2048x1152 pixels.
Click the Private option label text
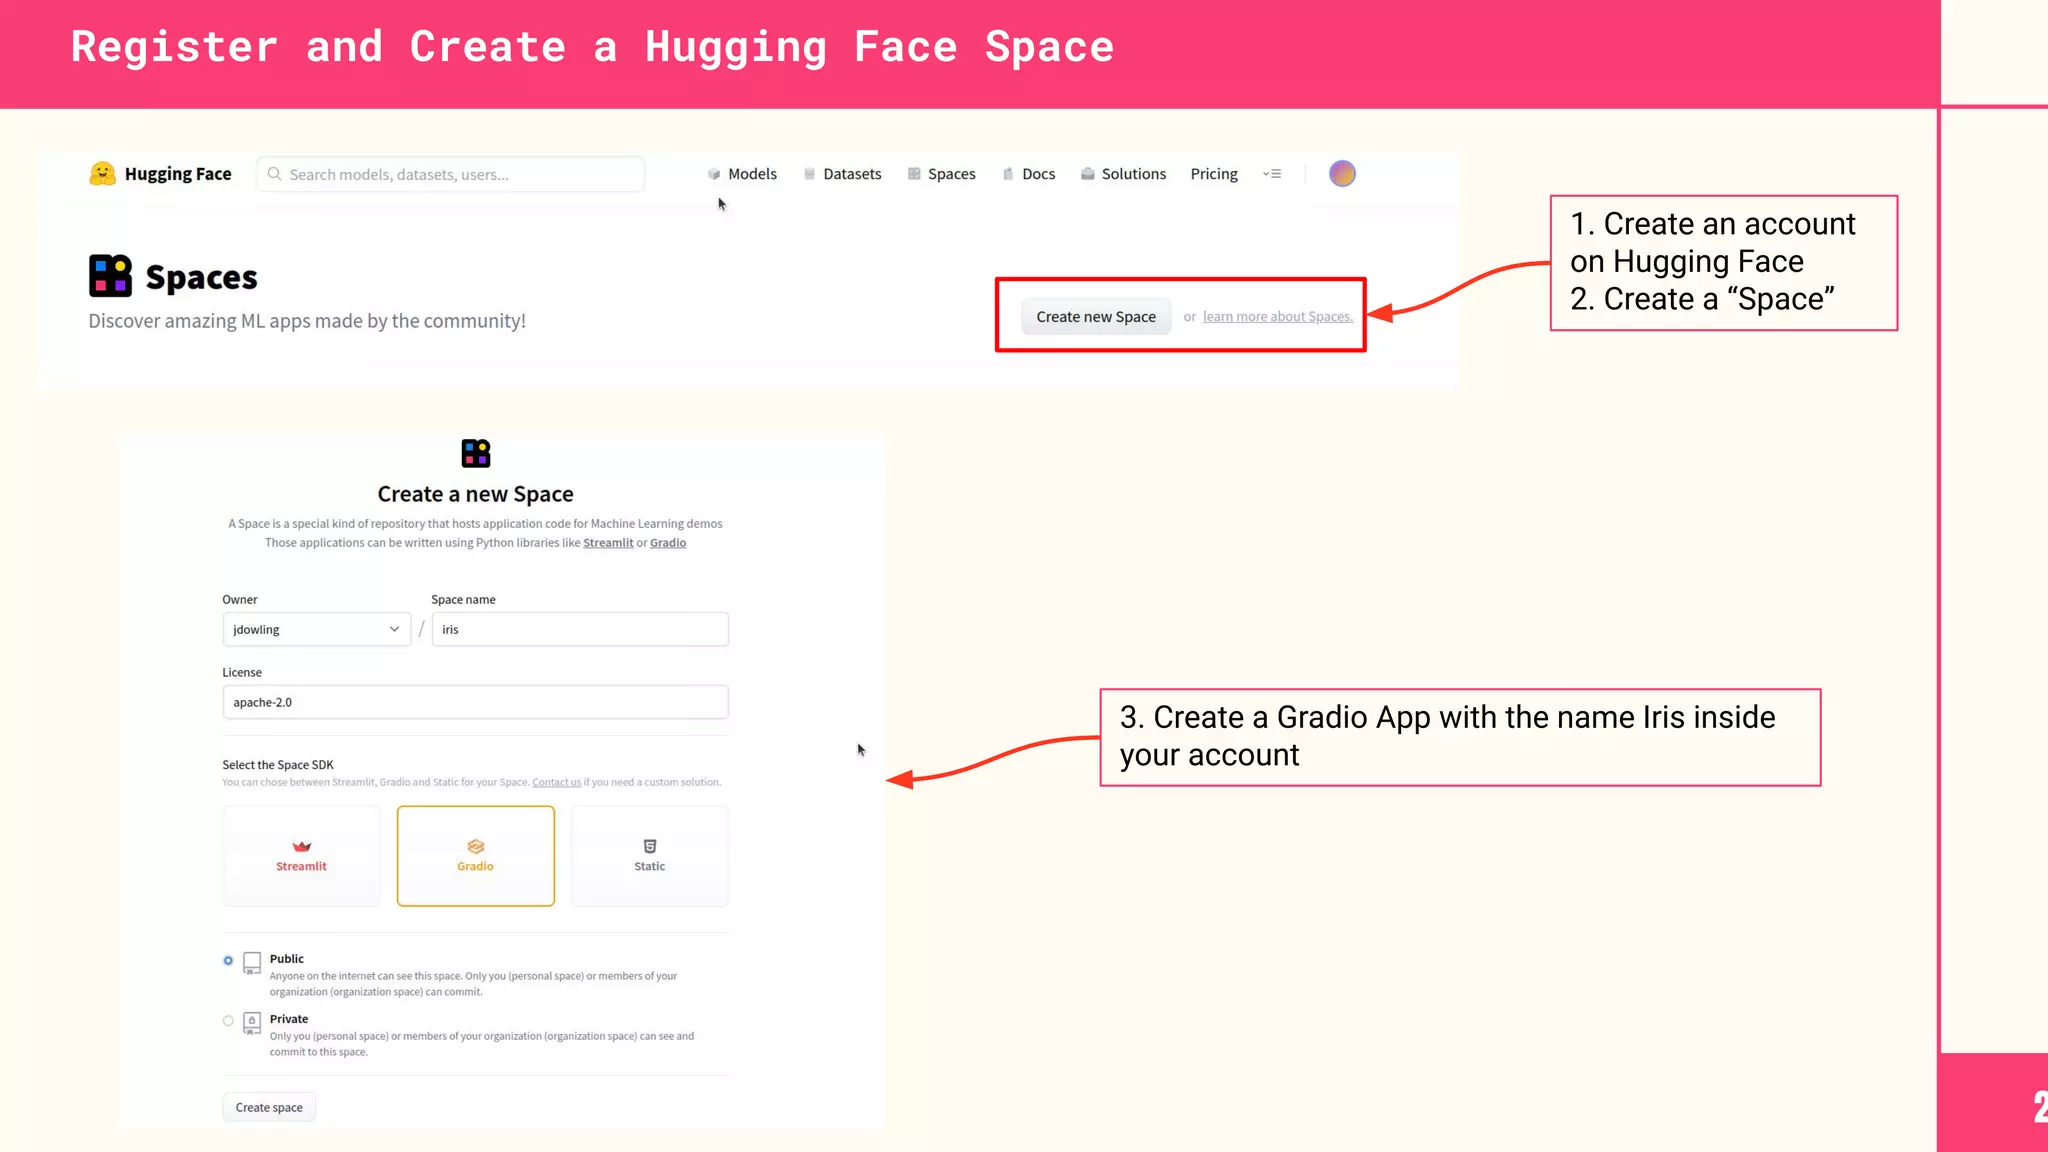289,1019
